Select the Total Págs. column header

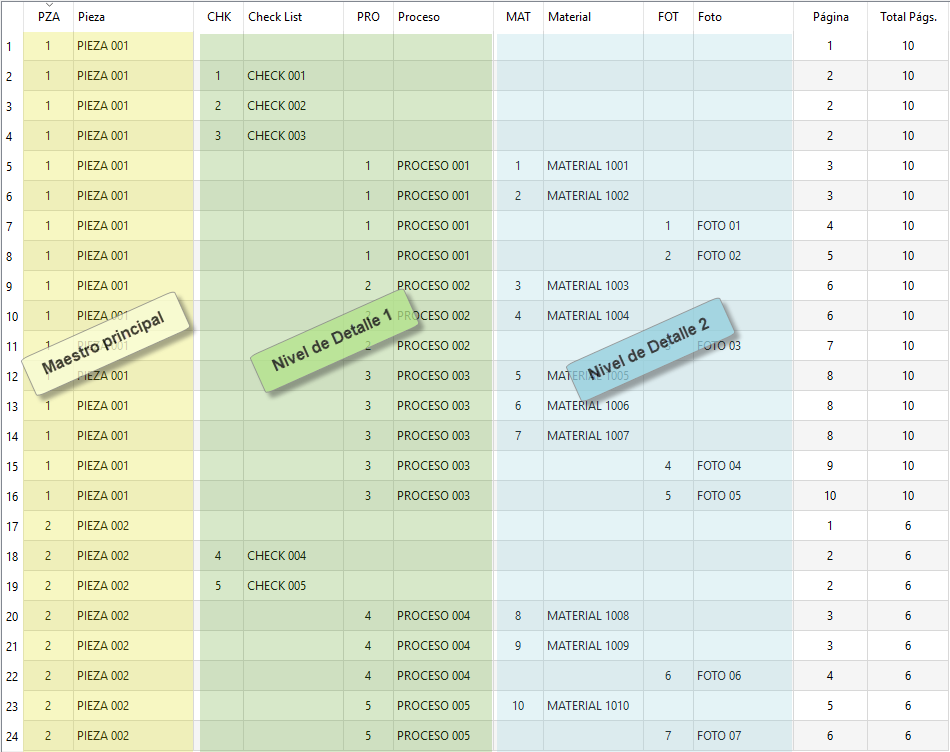tap(907, 17)
